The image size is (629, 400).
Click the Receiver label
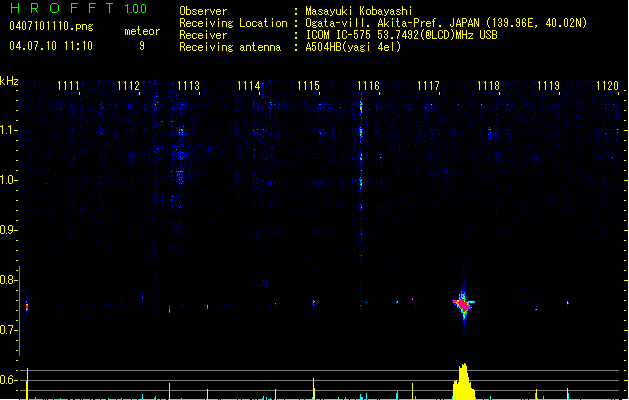pyautogui.click(x=203, y=35)
